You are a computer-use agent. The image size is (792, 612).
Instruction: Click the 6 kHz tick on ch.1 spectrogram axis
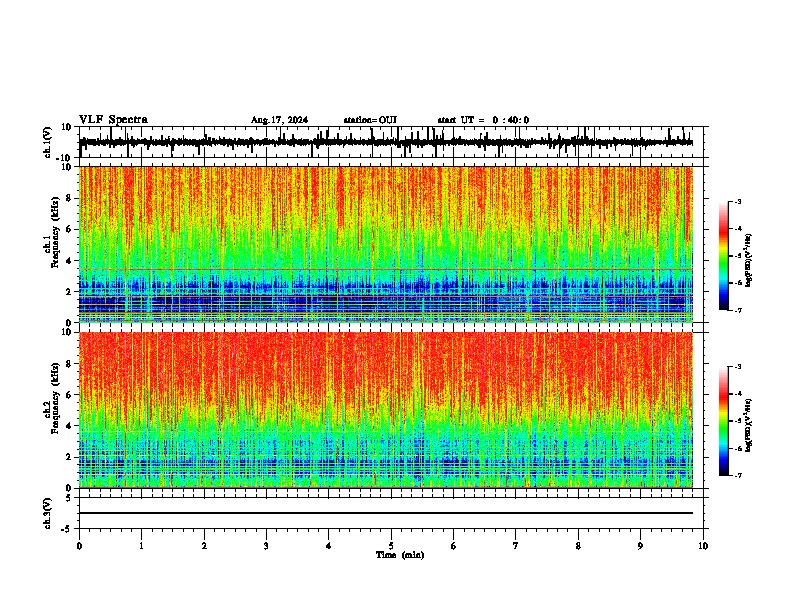[70, 229]
